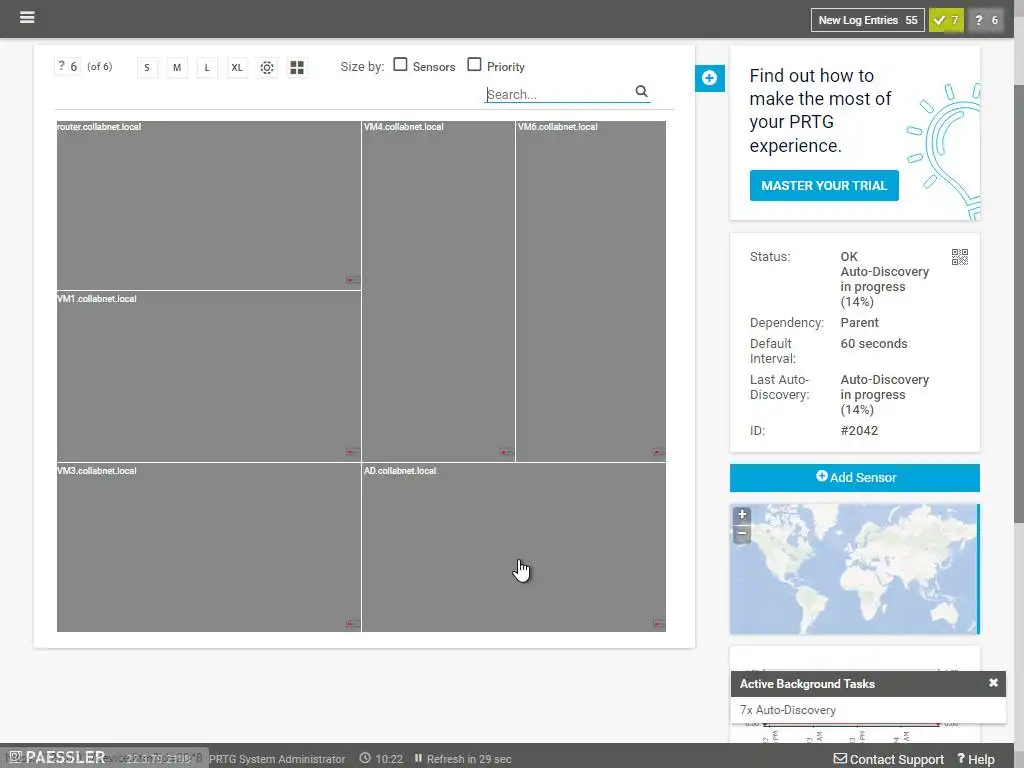This screenshot has width=1024, height=768.
Task: Click the red flag on VM6.collabnet.local tile
Action: [659, 452]
